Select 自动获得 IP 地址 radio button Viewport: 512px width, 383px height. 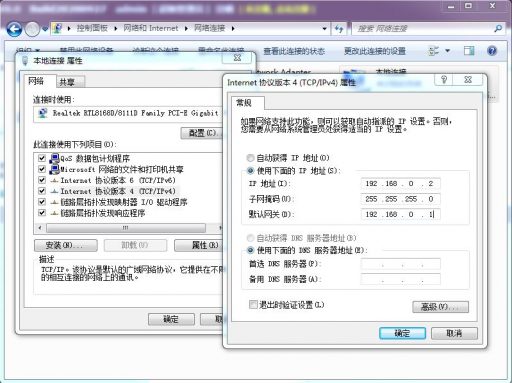pyautogui.click(x=250, y=158)
